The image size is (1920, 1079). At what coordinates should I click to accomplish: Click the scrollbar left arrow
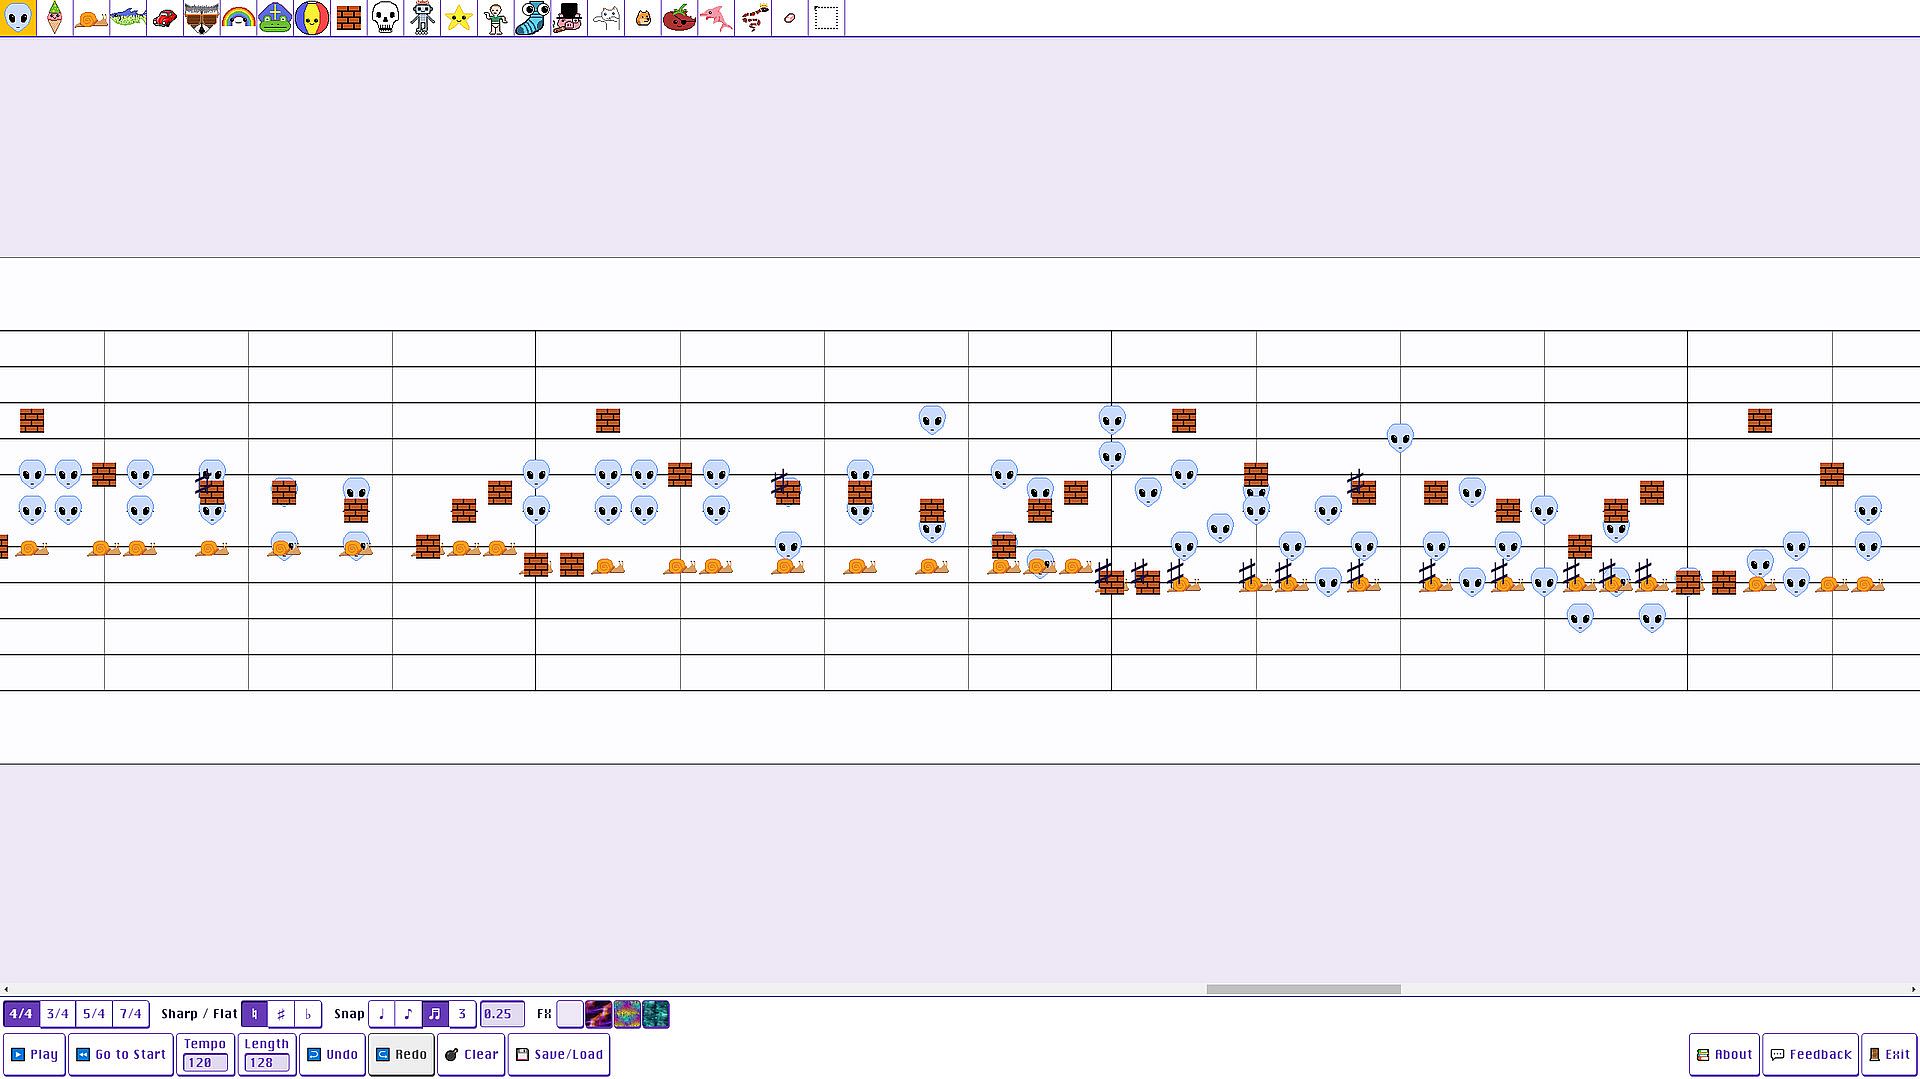[x=6, y=989]
